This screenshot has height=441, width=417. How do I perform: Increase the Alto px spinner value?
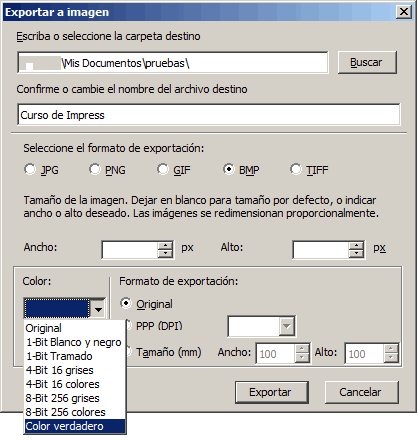(356, 245)
